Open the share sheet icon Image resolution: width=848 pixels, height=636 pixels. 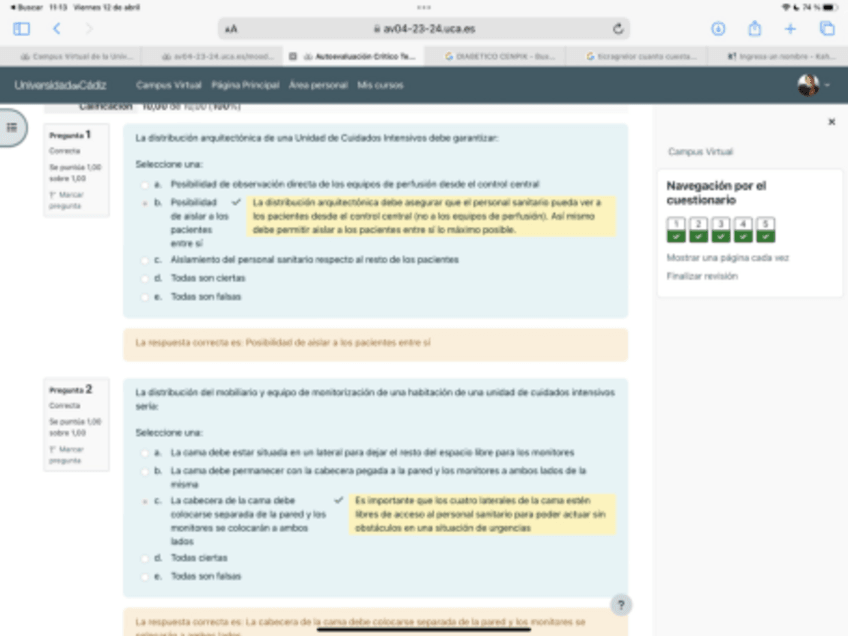pos(755,28)
